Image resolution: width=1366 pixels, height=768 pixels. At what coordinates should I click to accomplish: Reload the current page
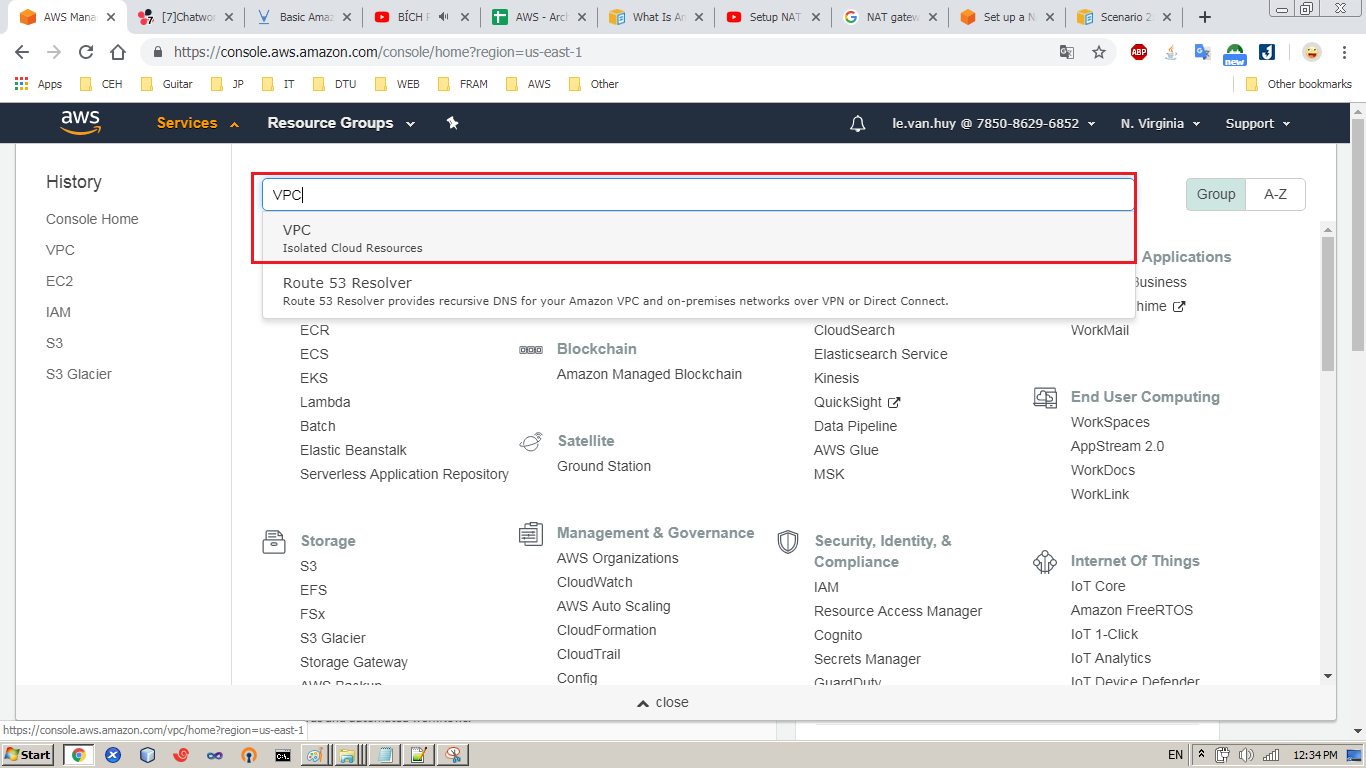(86, 52)
